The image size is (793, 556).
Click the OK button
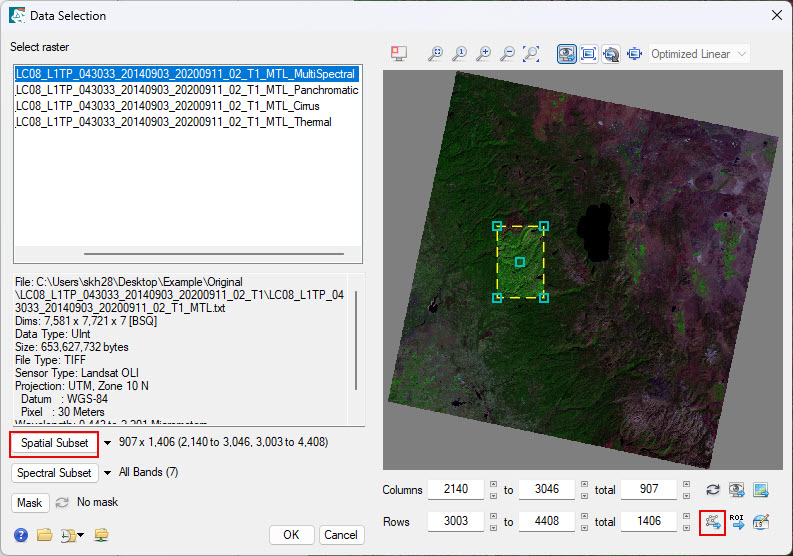291,535
